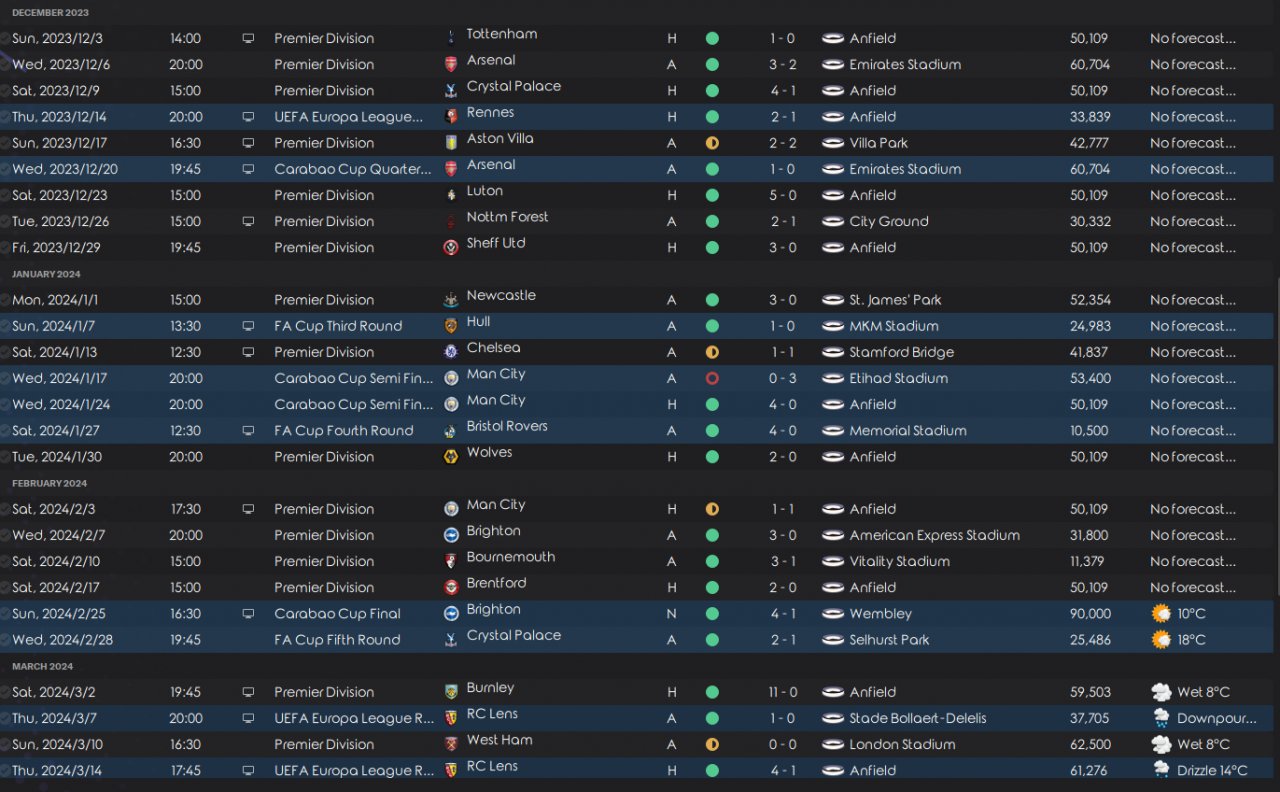Image resolution: width=1280 pixels, height=792 pixels.
Task: Click the Tottenham club badge icon
Action: [451, 38]
